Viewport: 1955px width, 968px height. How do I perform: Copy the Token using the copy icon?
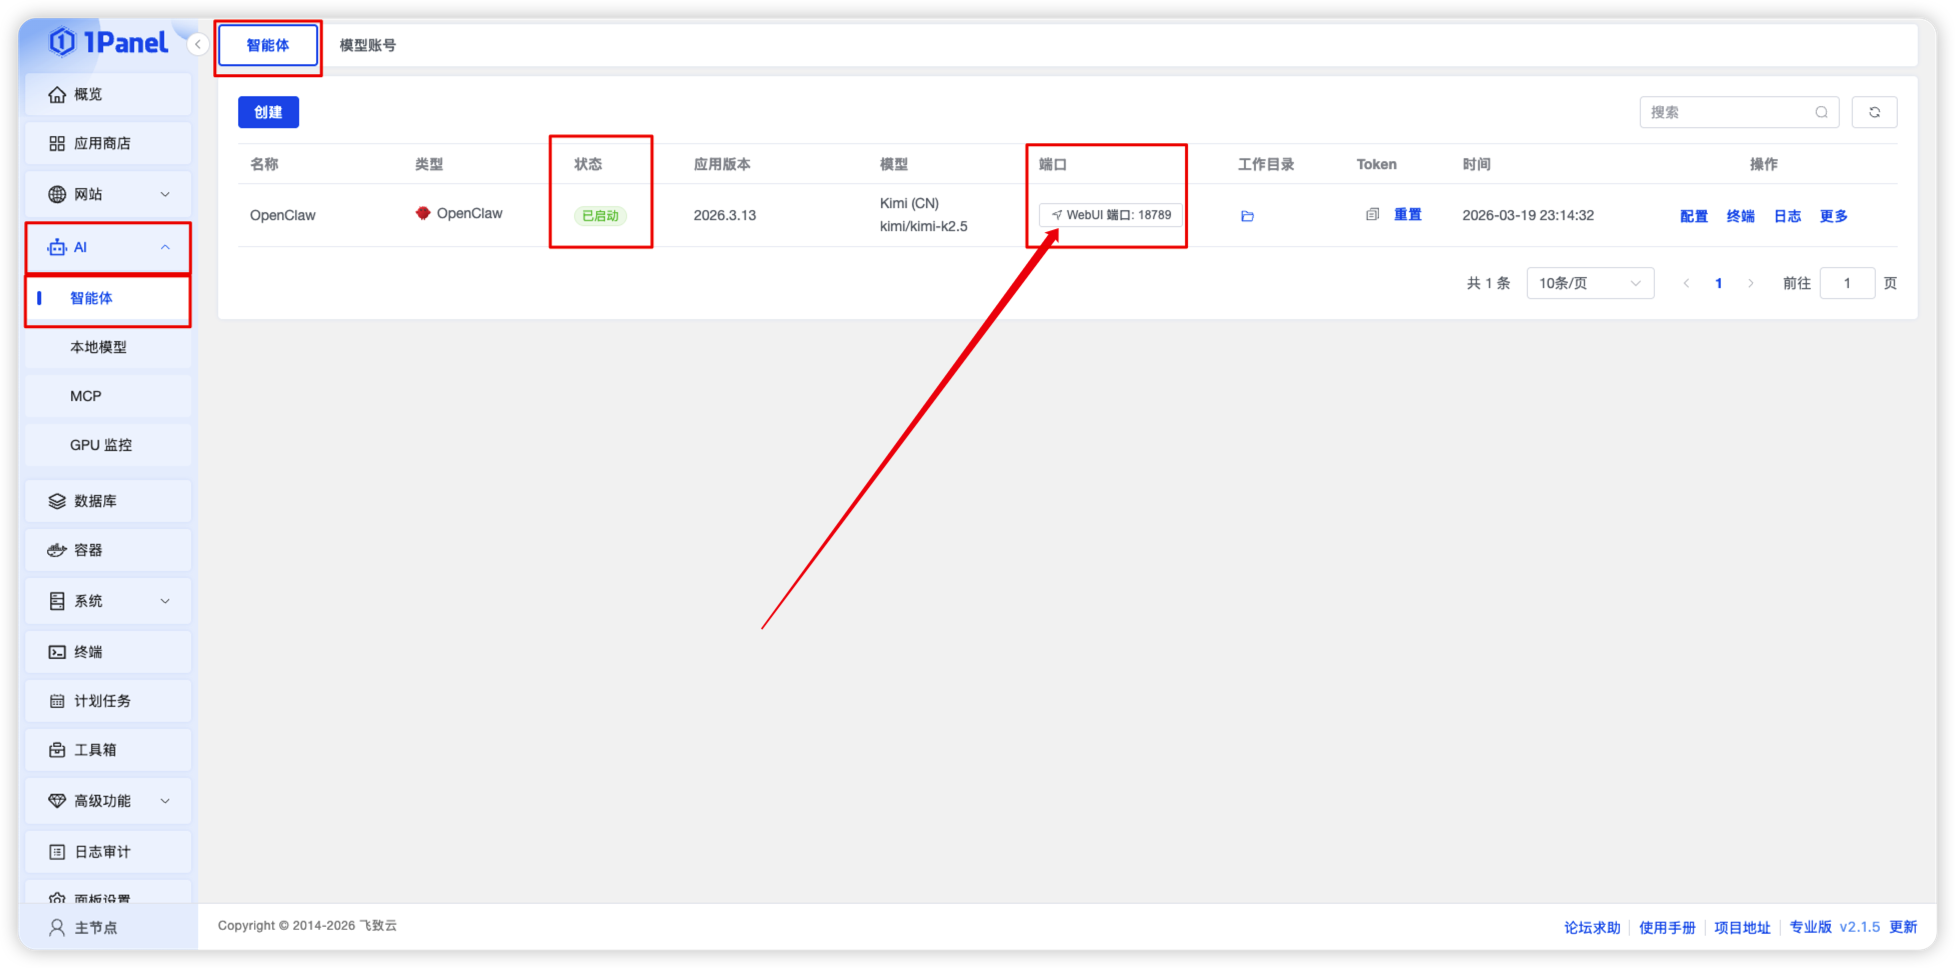[x=1372, y=215]
